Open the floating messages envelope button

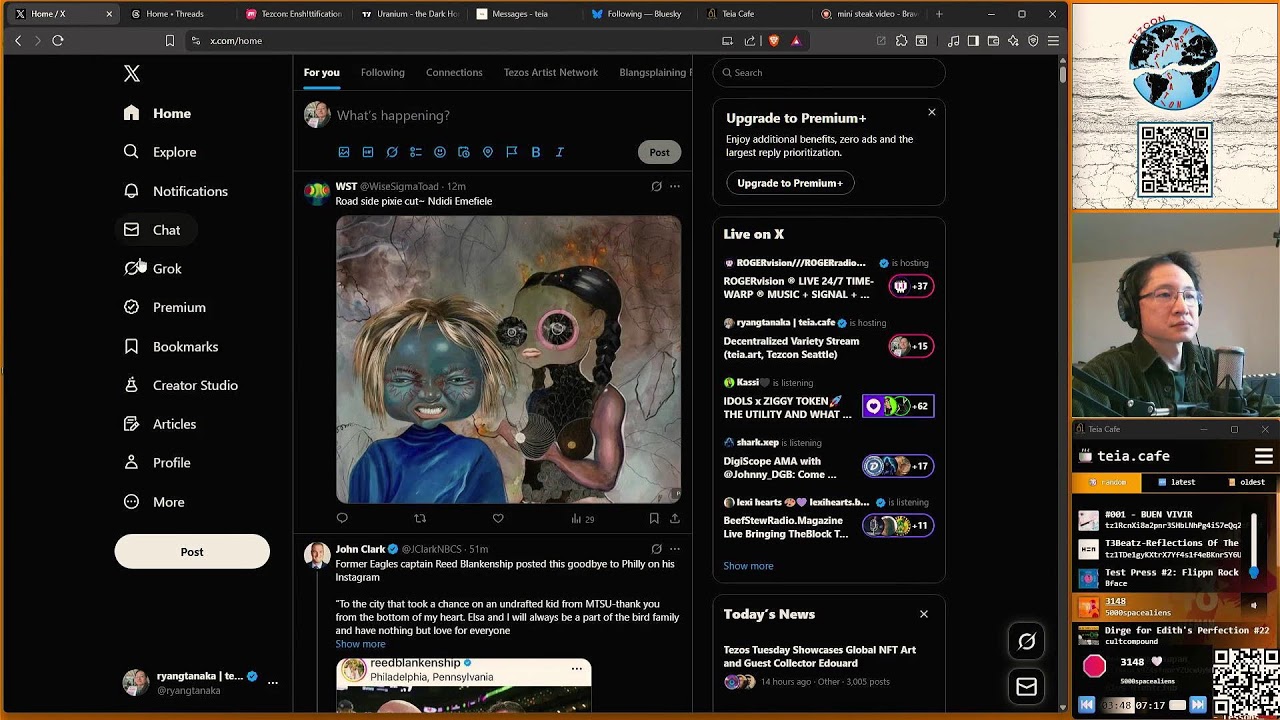click(1026, 687)
